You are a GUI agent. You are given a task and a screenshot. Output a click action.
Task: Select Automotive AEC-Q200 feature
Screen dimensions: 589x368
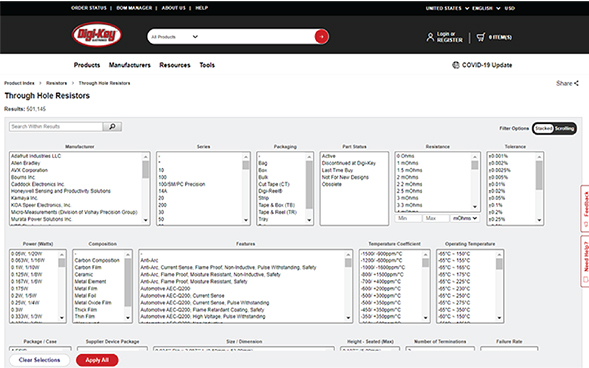(165, 289)
